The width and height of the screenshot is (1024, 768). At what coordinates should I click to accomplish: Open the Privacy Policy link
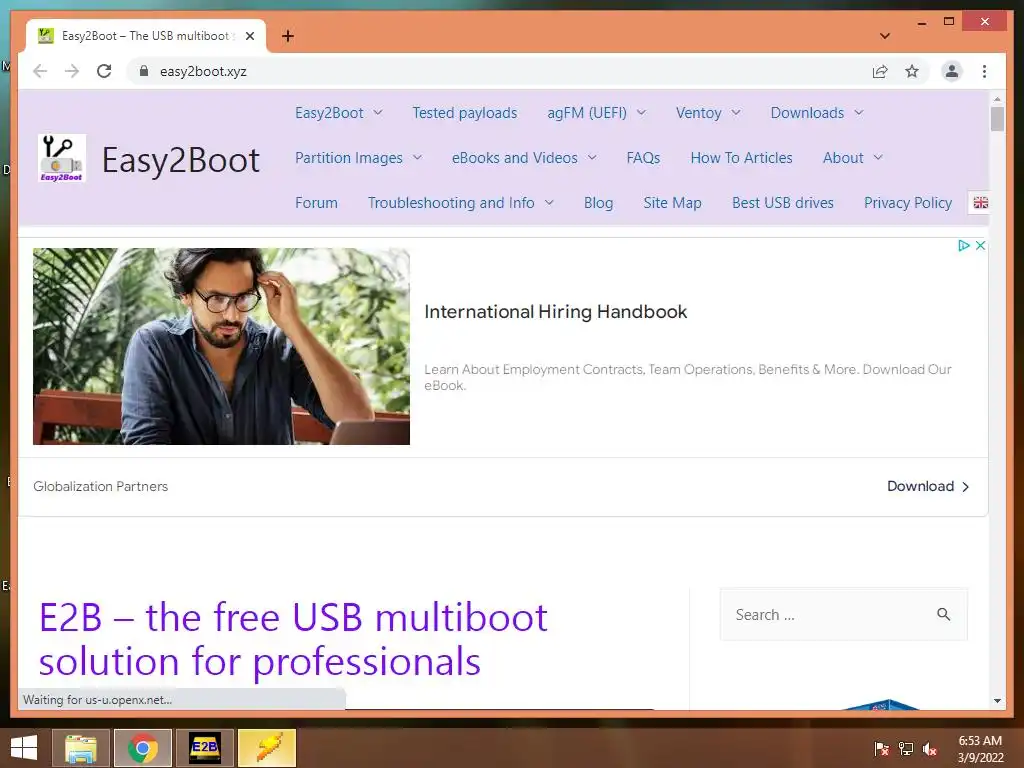pos(908,203)
